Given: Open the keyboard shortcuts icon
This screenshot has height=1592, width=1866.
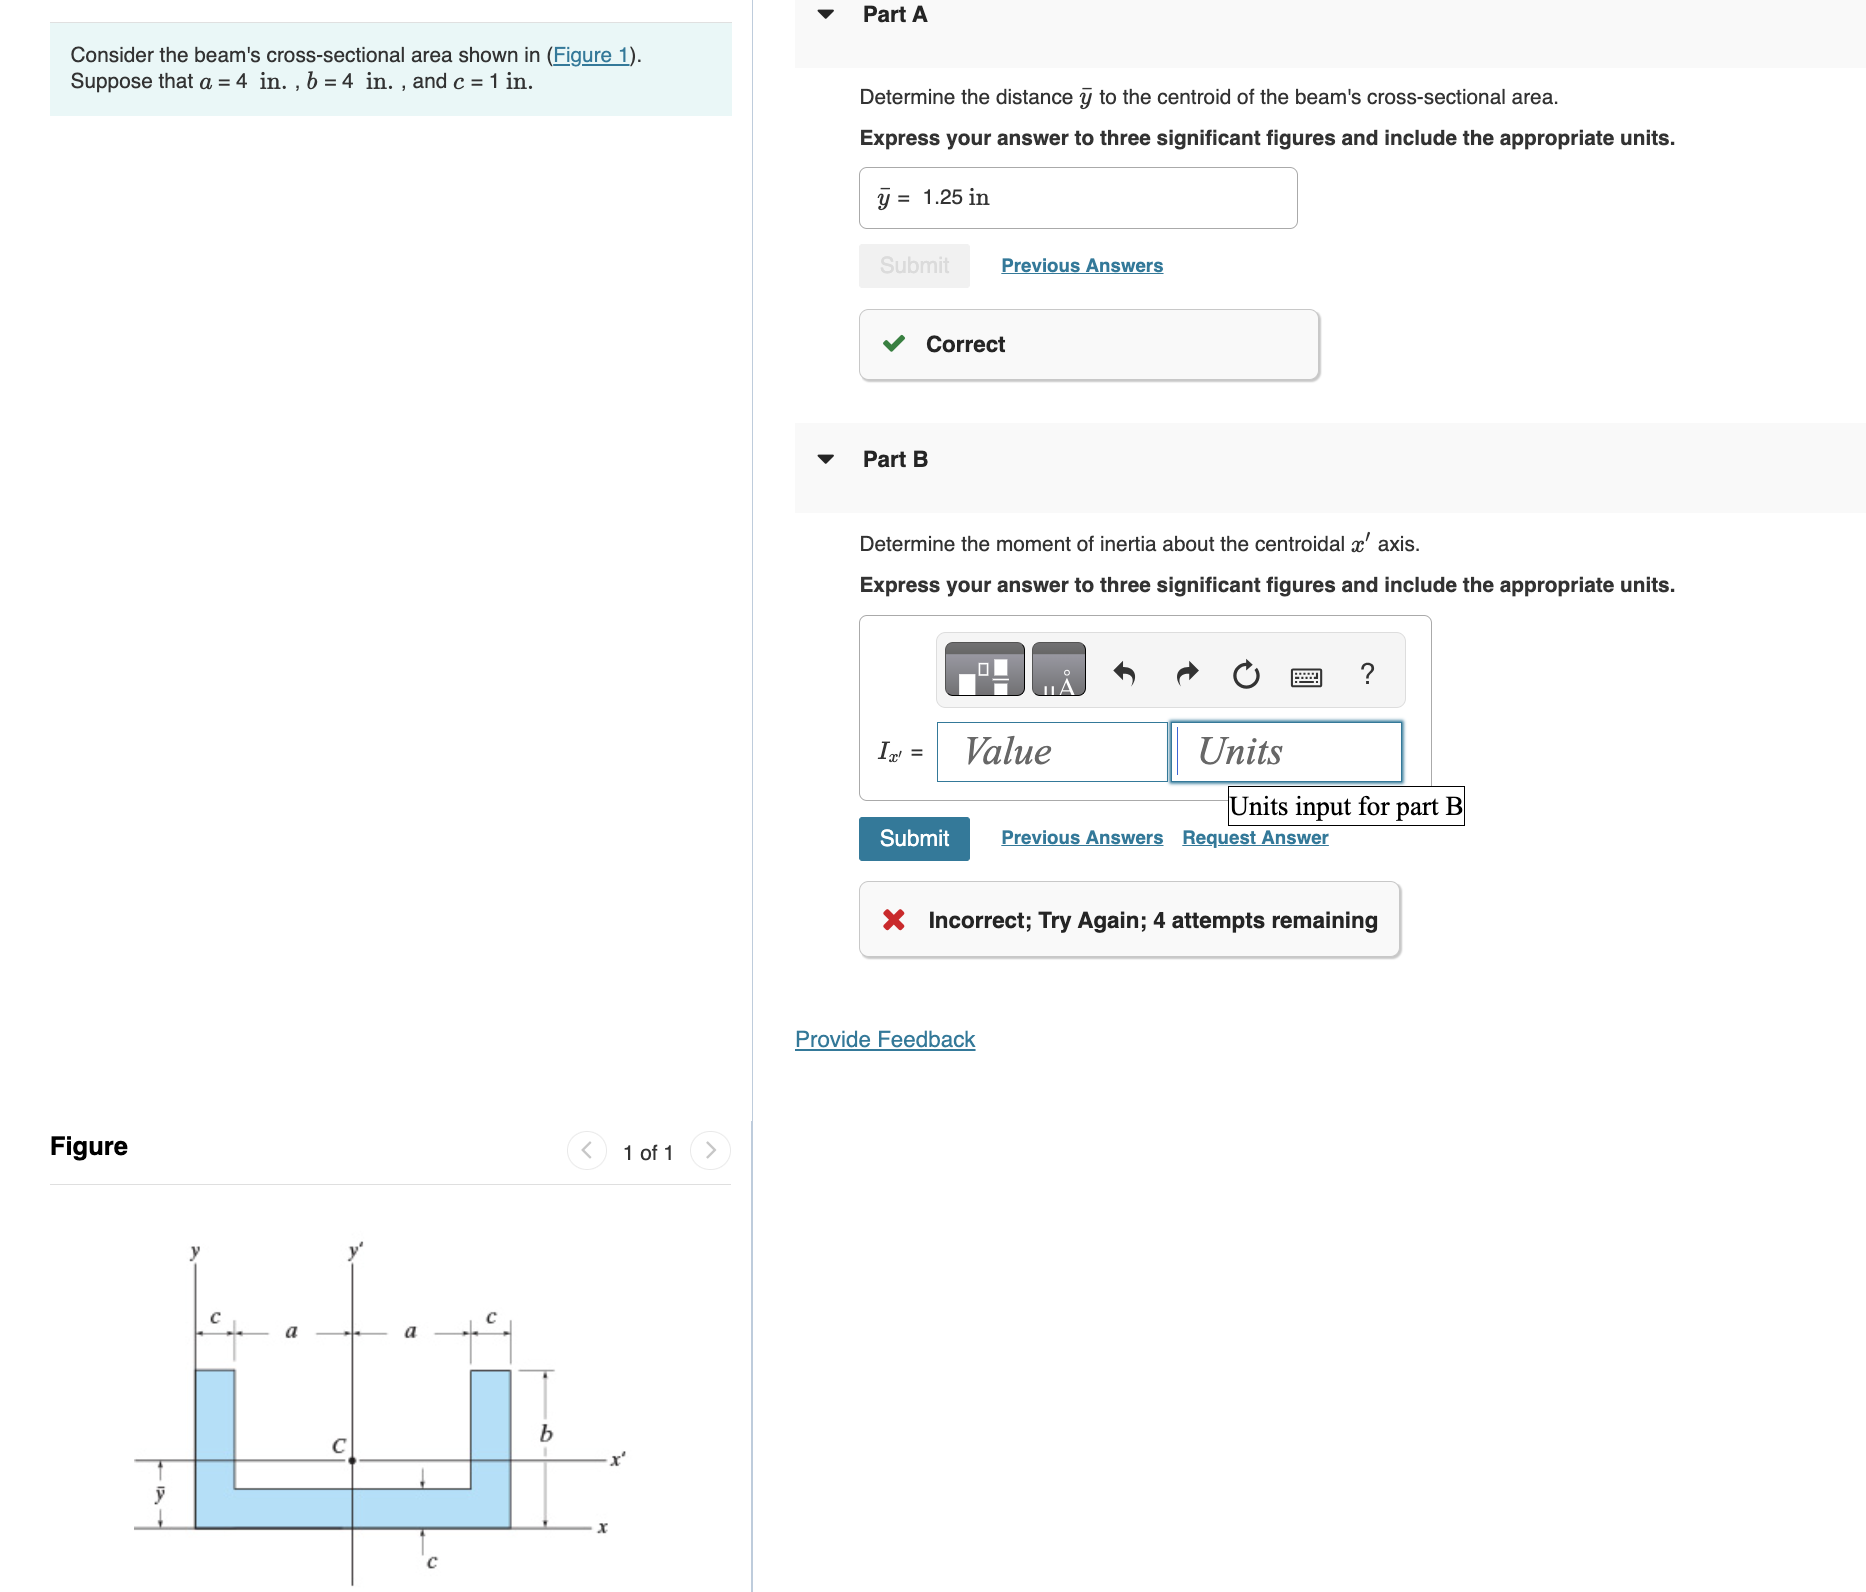Looking at the screenshot, I should [x=1305, y=675].
